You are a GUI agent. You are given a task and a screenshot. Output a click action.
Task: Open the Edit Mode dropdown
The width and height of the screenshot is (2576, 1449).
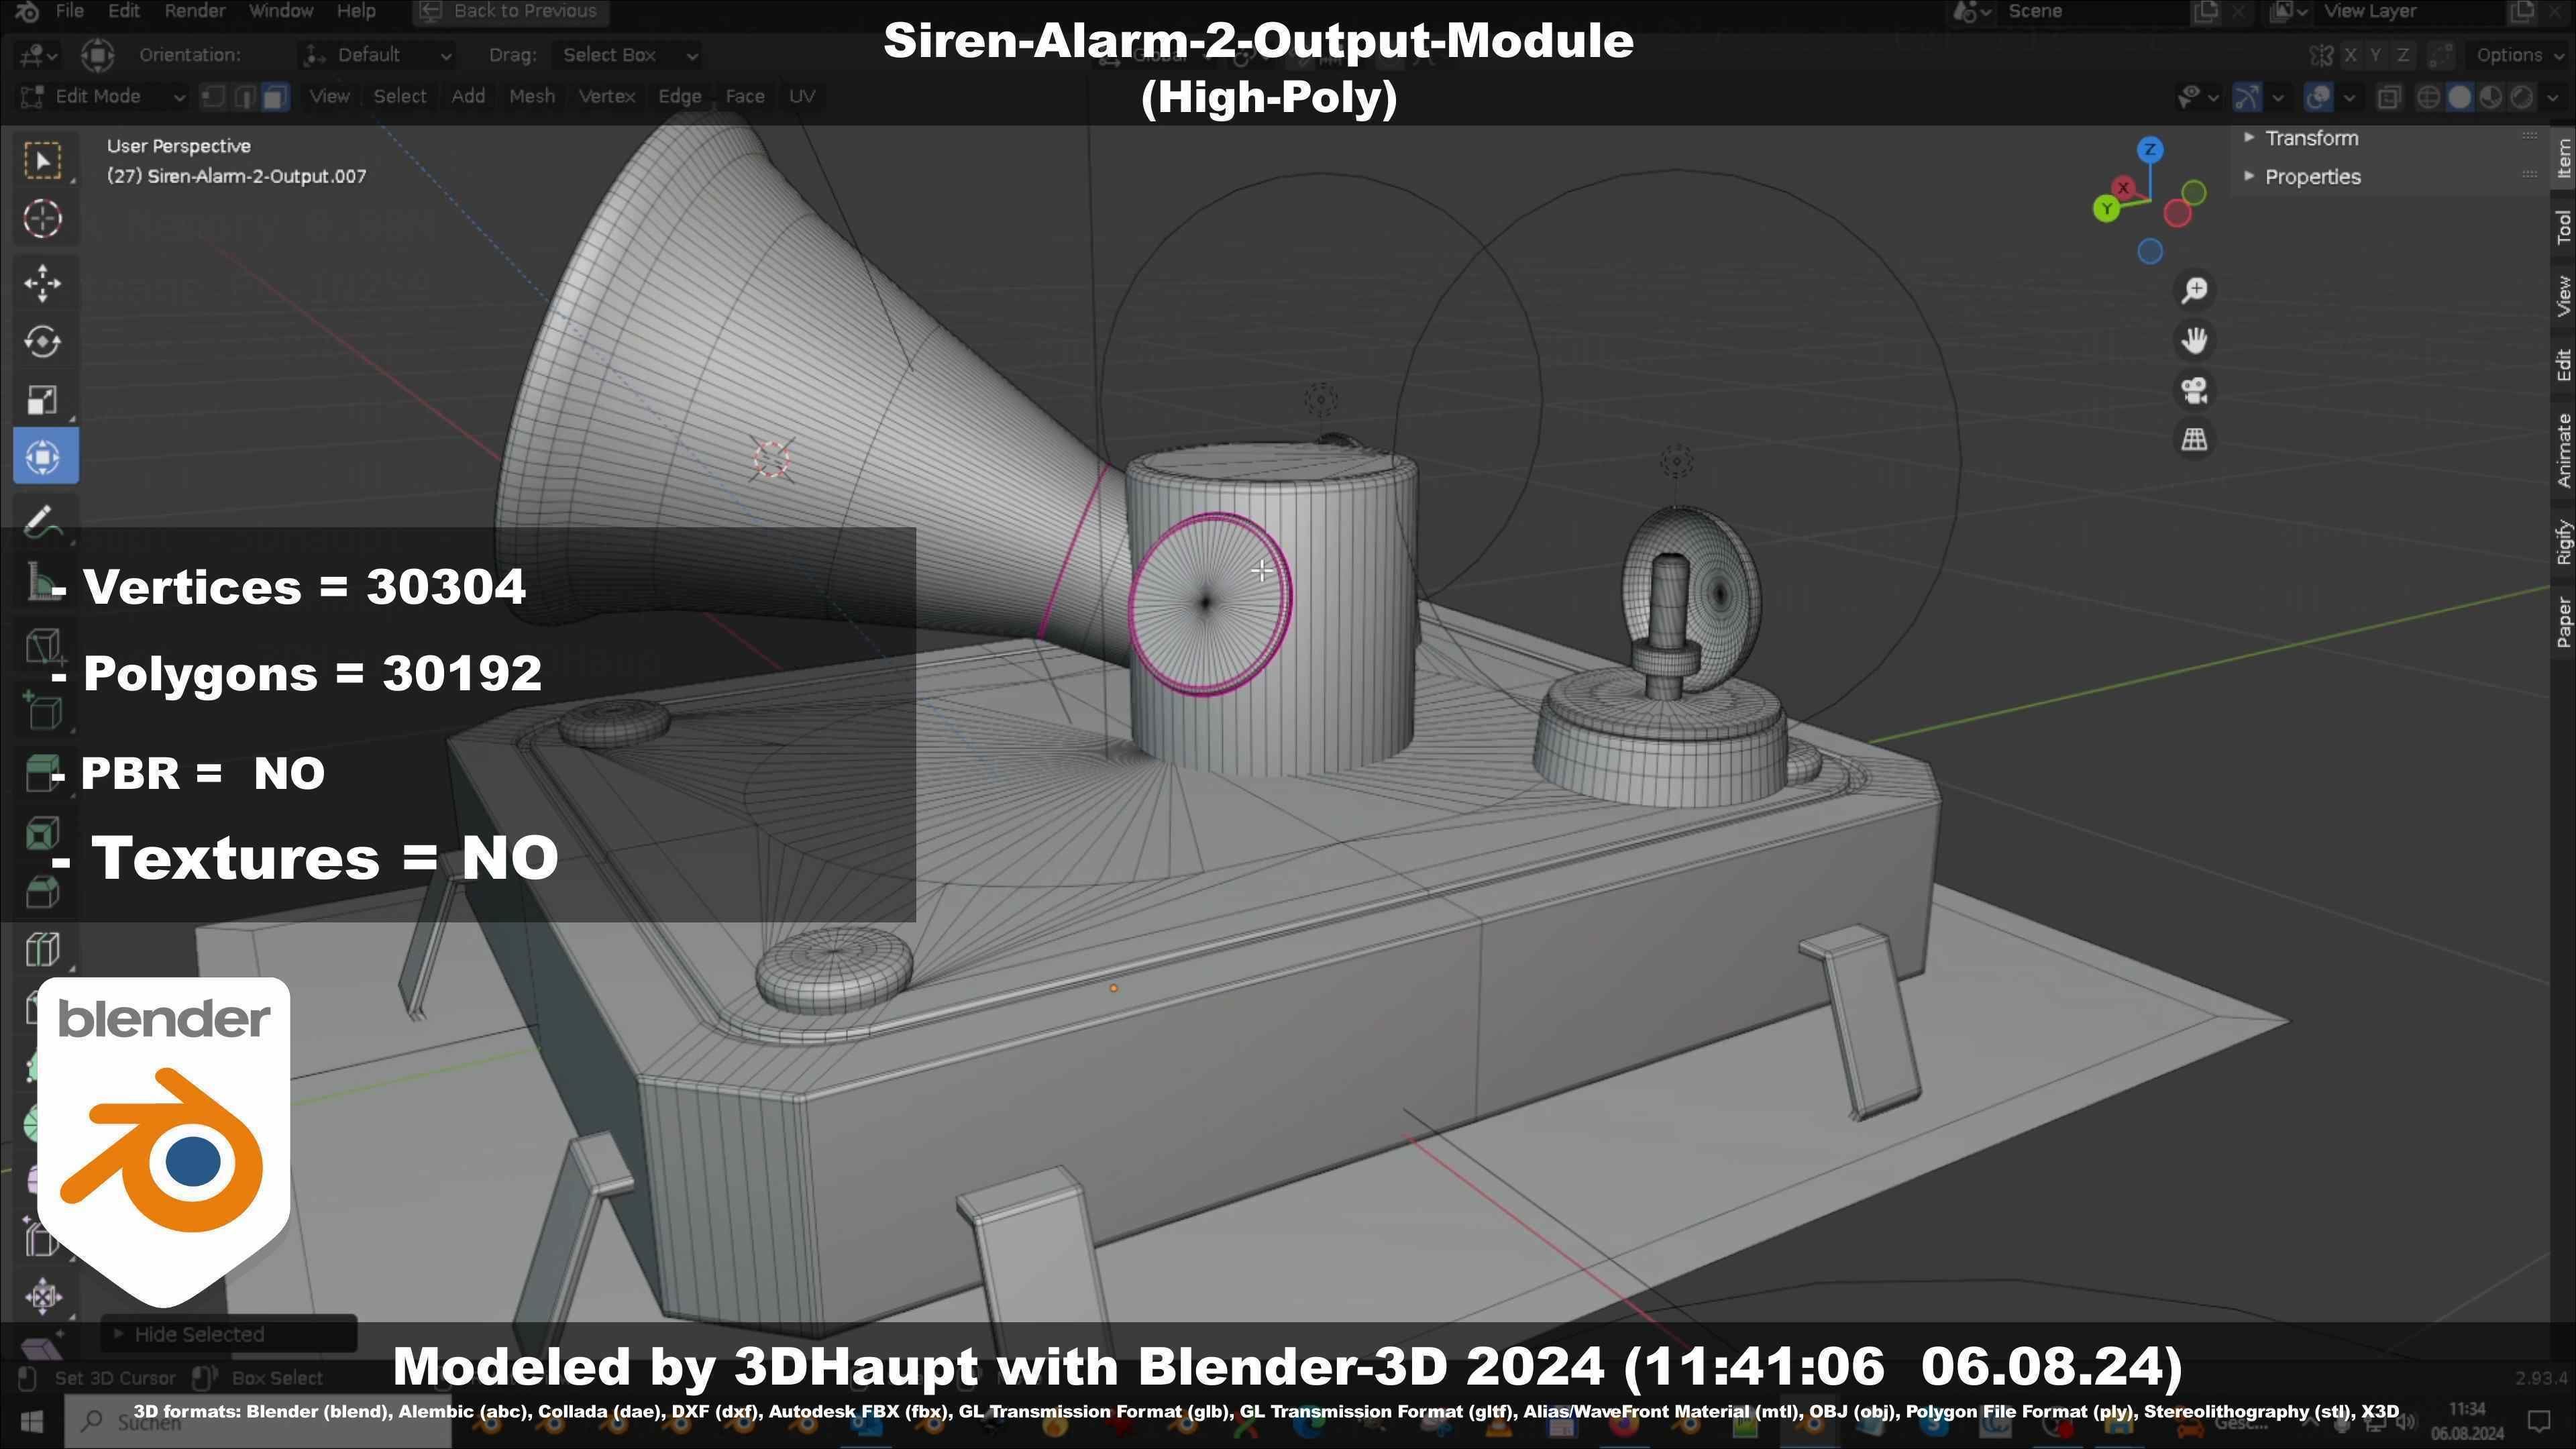pos(102,97)
